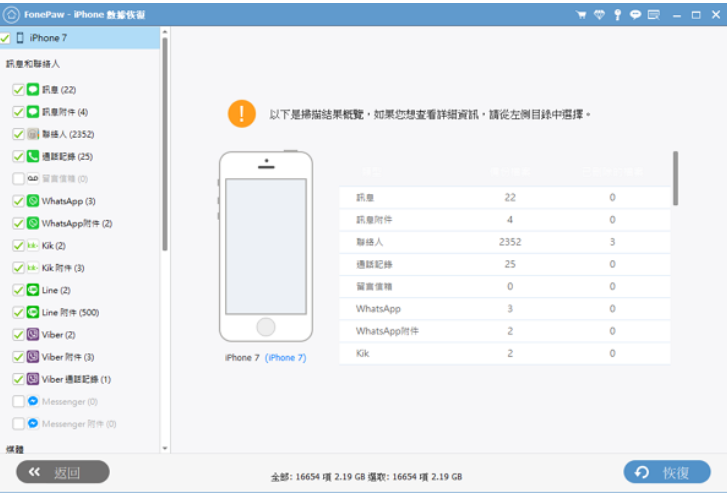Click the voicemail icon
The width and height of the screenshot is (727, 495).
32,178
